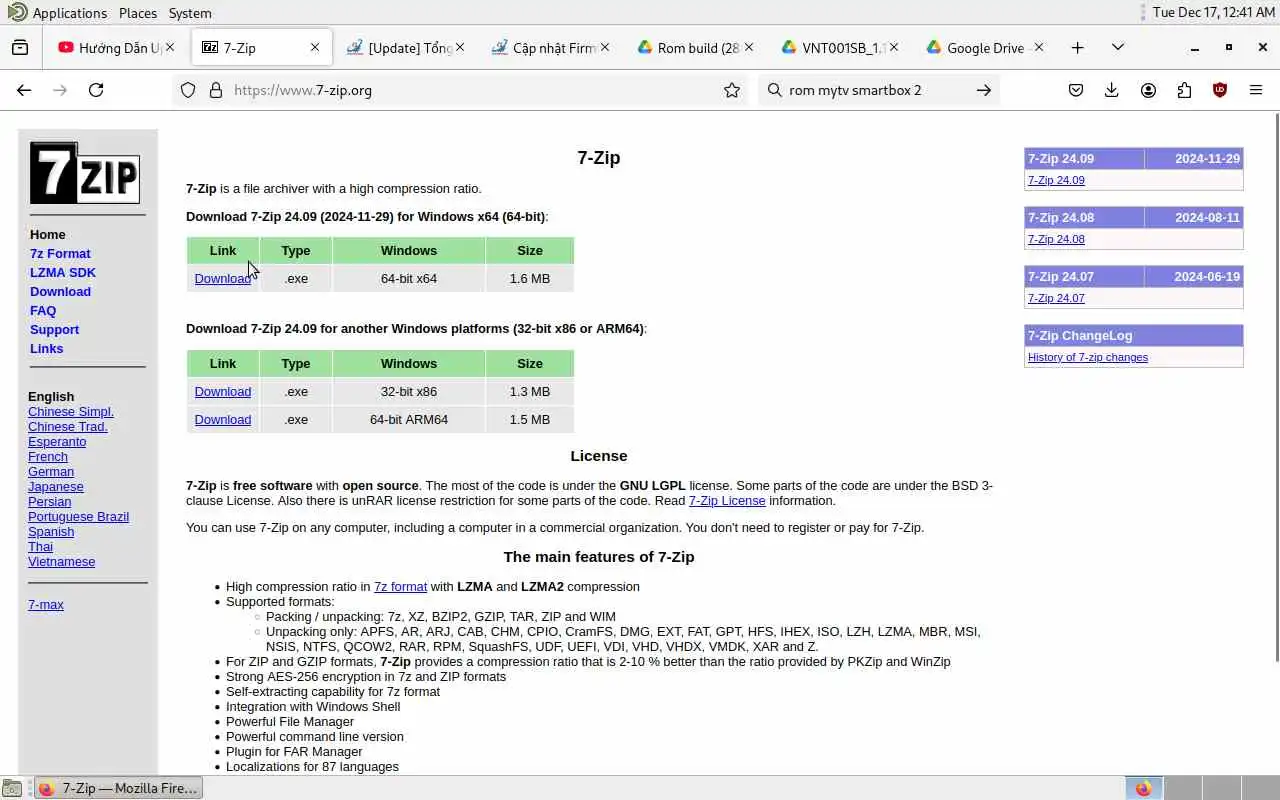Open tracking protection shield in address bar
This screenshot has width=1280, height=800.
[x=188, y=90]
